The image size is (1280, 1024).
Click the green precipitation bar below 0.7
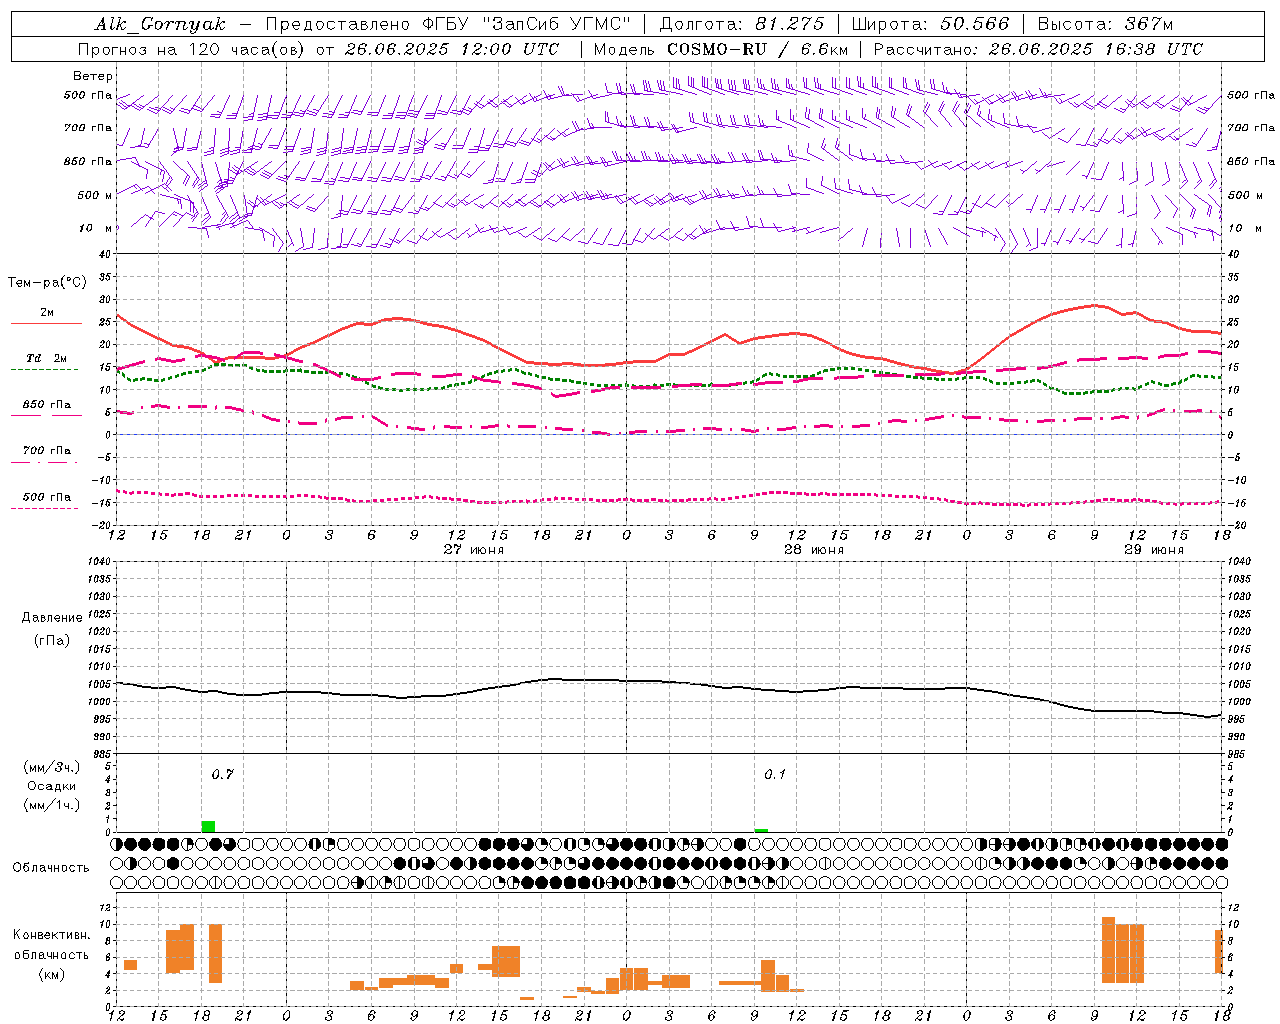208,826
